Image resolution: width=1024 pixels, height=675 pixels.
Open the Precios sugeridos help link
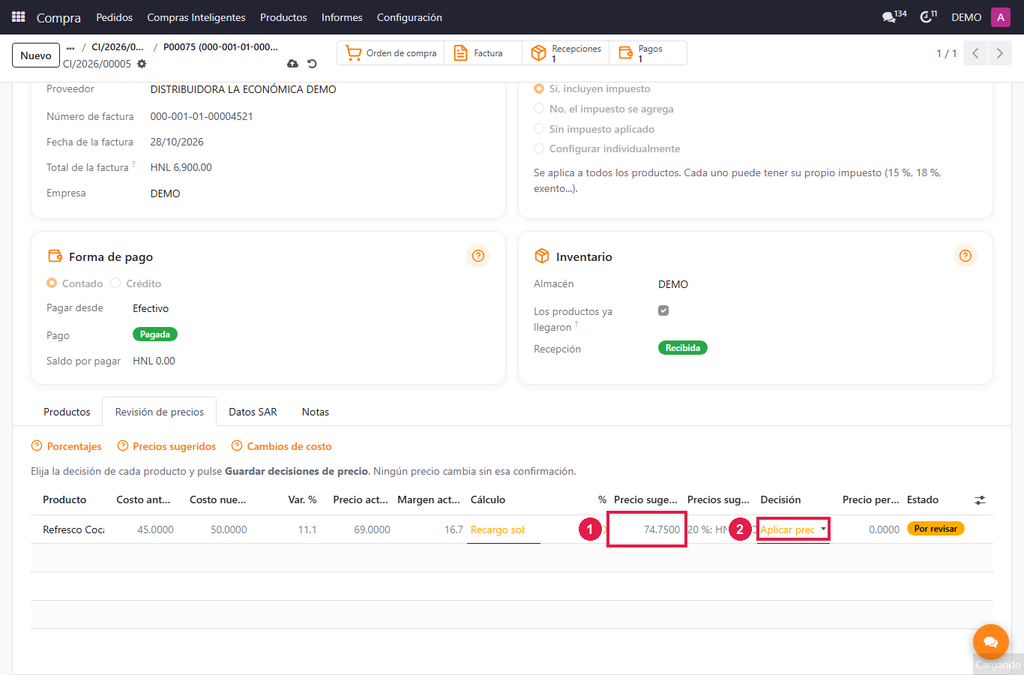point(167,446)
